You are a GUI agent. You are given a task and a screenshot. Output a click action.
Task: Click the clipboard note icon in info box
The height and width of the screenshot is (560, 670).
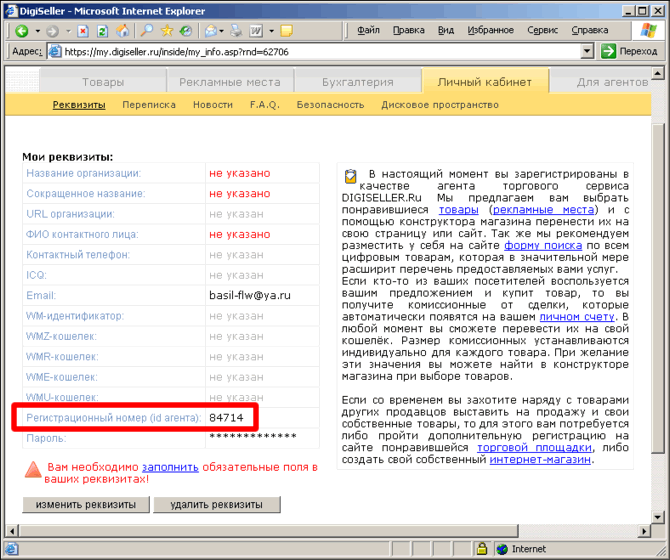(350, 176)
